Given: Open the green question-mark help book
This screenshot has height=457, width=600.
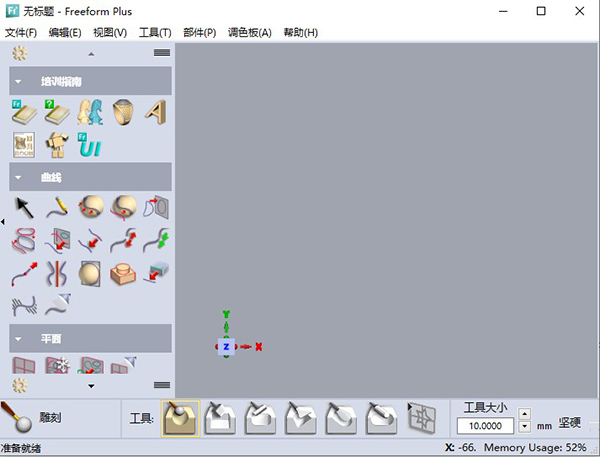Looking at the screenshot, I should (57, 112).
